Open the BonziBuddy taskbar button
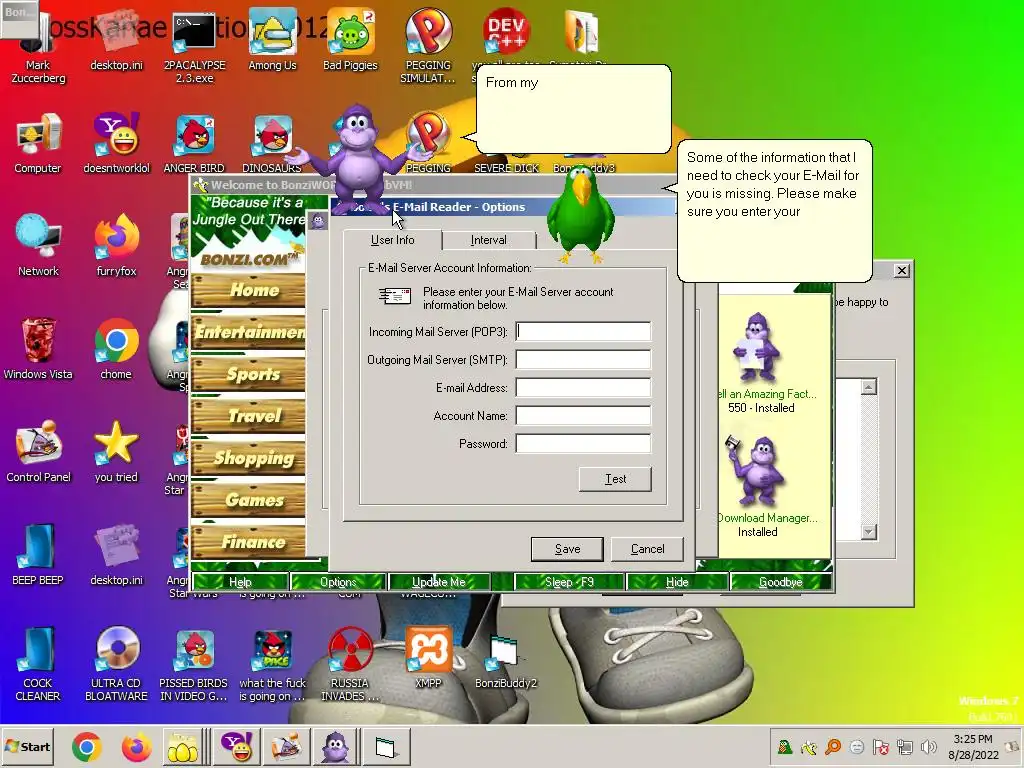This screenshot has width=1024, height=768. point(335,746)
